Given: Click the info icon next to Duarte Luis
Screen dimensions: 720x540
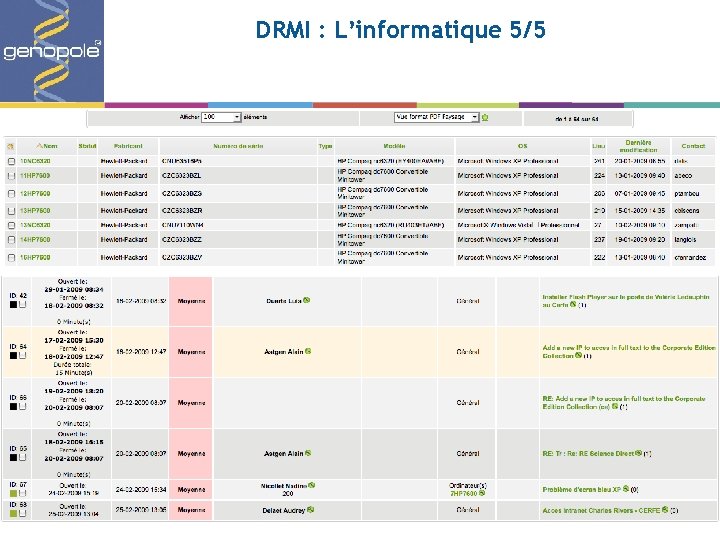Looking at the screenshot, I should click(x=307, y=300).
